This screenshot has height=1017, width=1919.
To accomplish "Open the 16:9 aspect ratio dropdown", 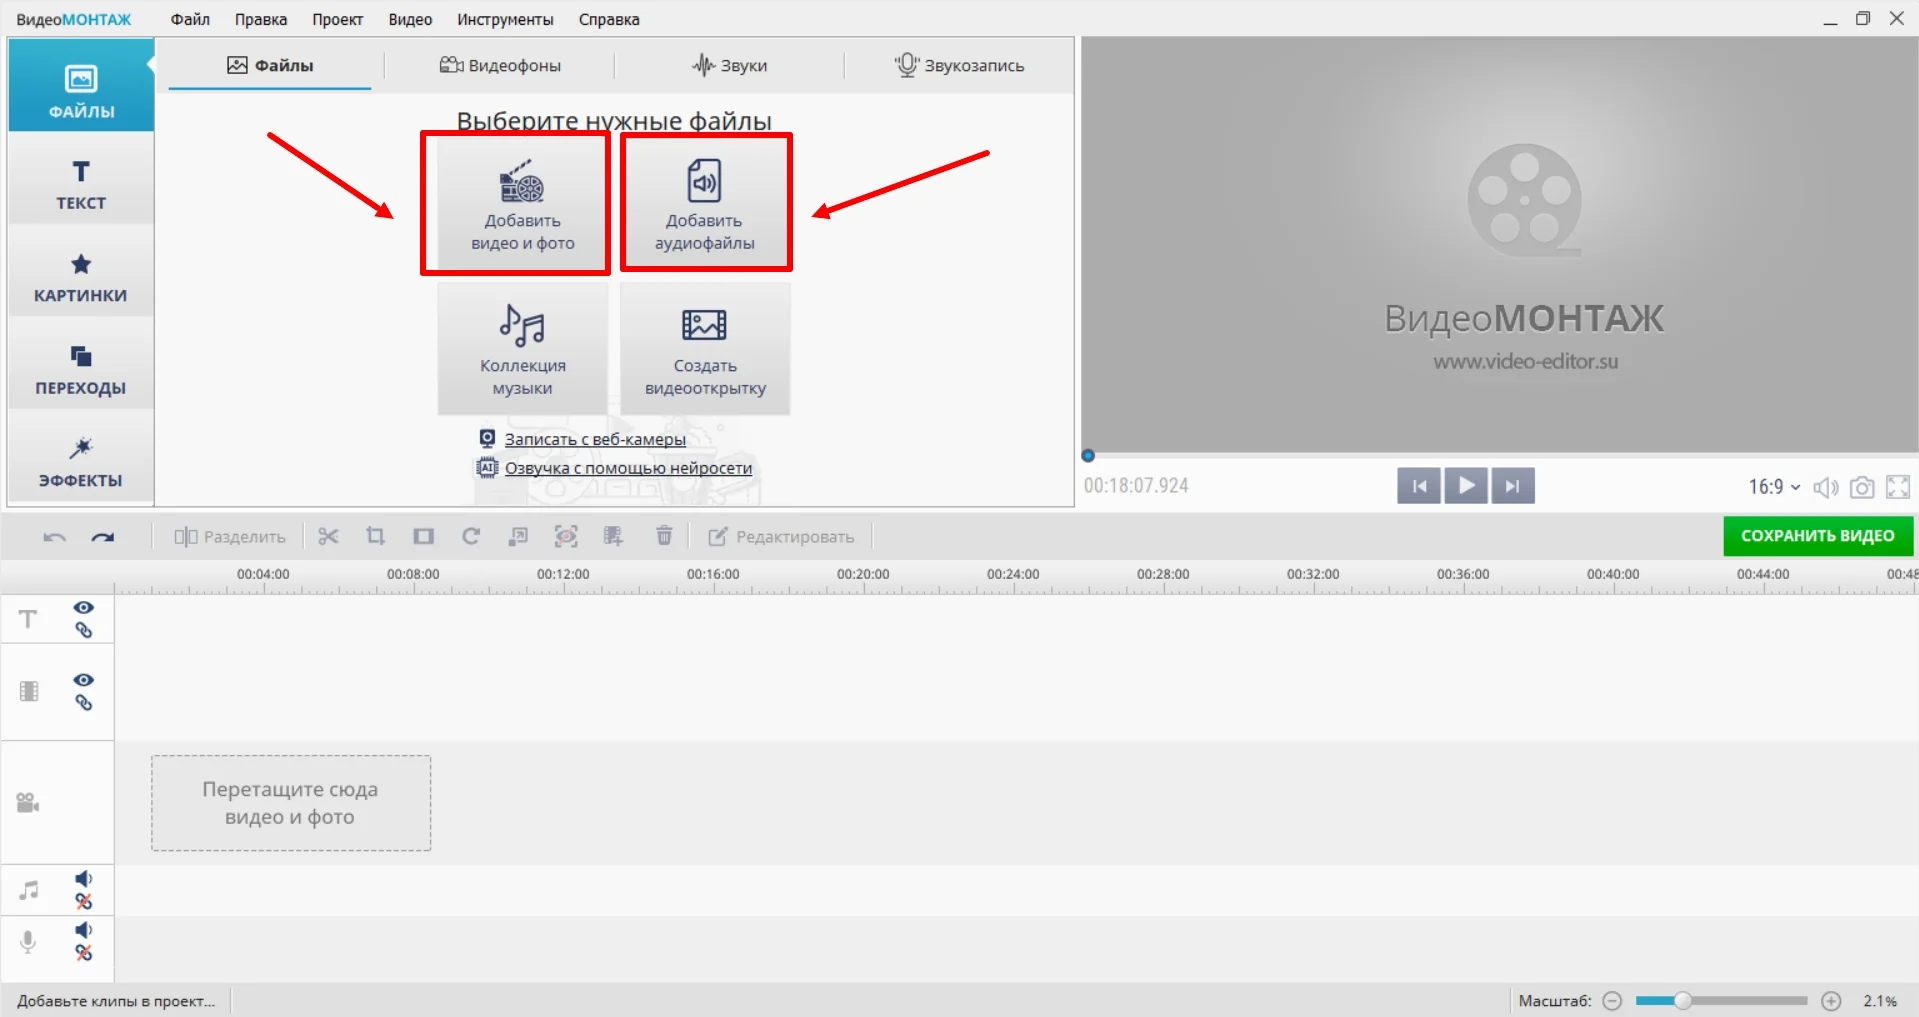I will (1774, 487).
